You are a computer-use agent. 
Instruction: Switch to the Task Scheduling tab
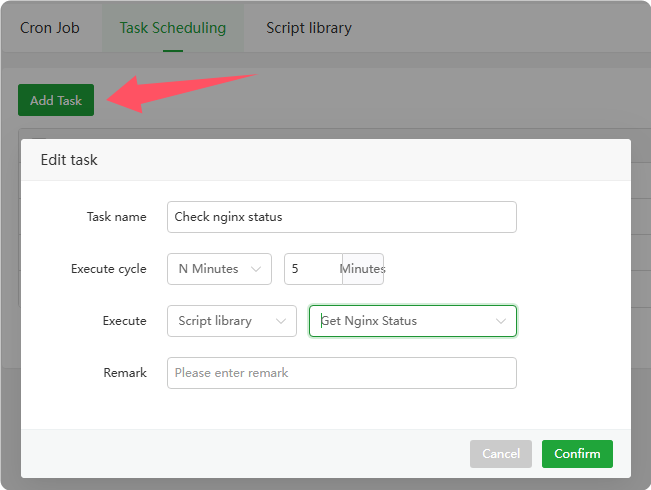pos(173,28)
